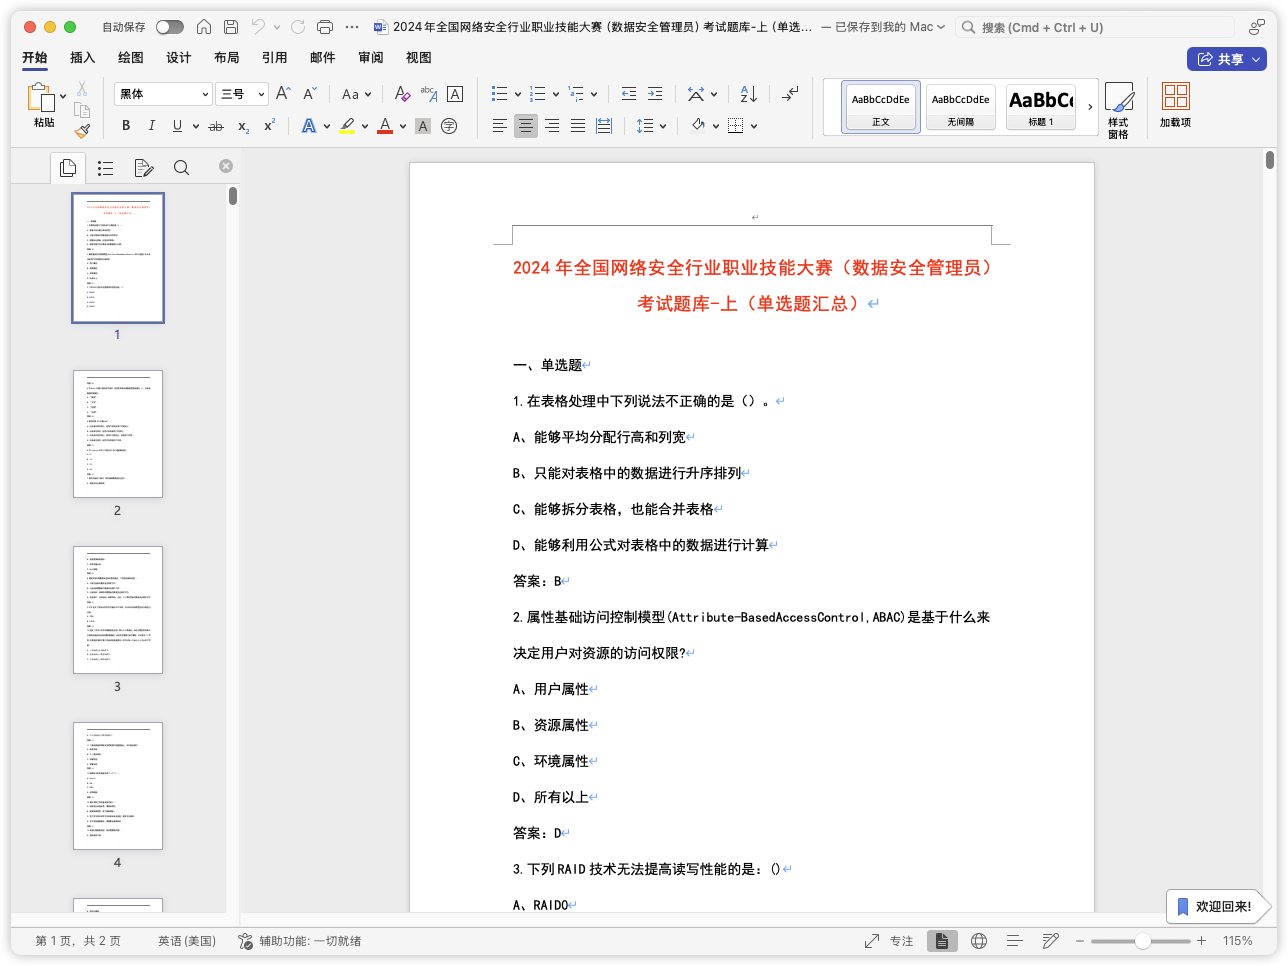Select page 3 thumbnail in sidebar
1288x966 pixels.
point(118,610)
